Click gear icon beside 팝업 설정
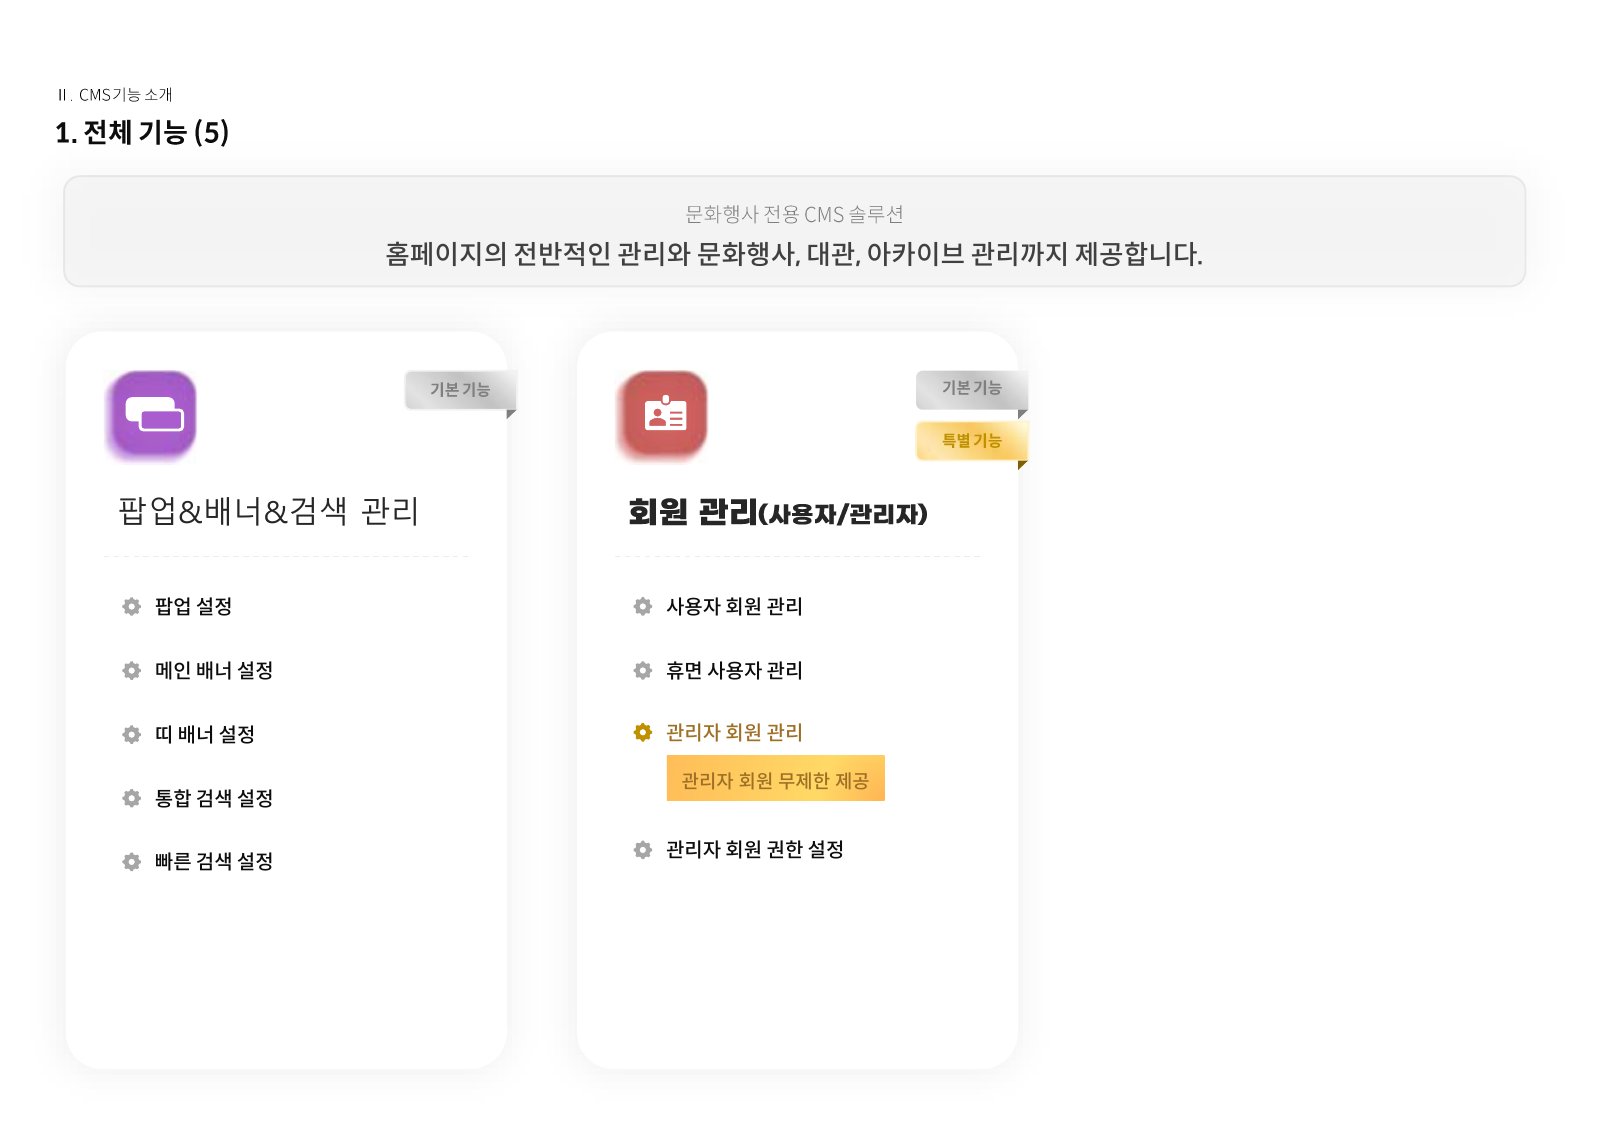This screenshot has height=1132, width=1600. pyautogui.click(x=131, y=606)
